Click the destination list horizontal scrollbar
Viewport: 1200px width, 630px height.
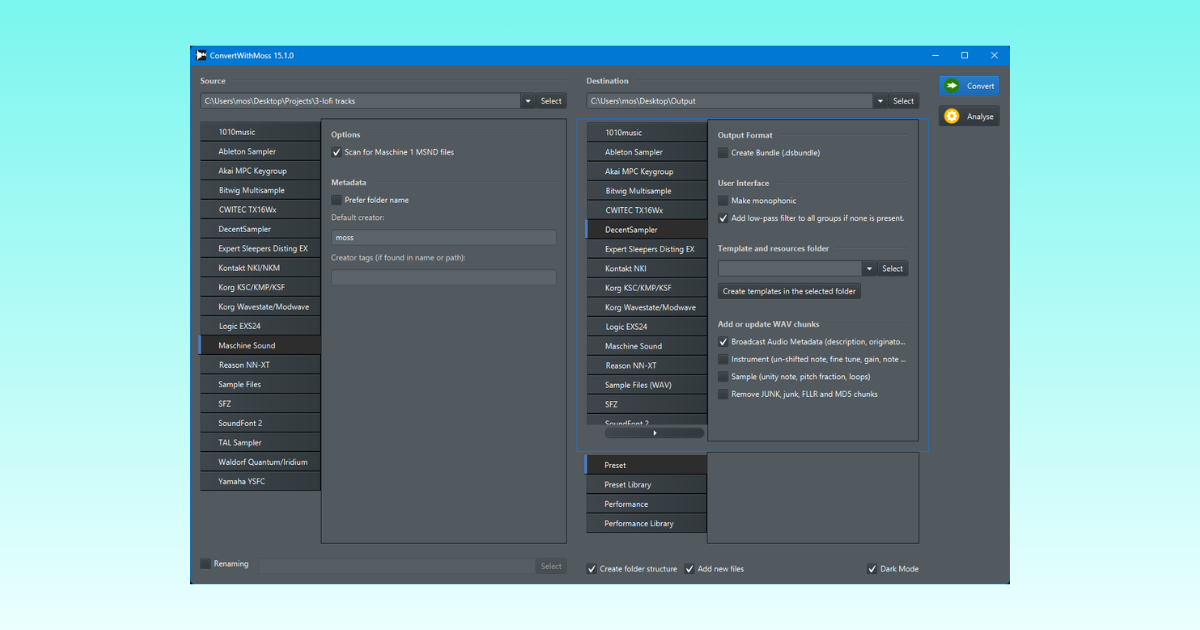coord(654,433)
